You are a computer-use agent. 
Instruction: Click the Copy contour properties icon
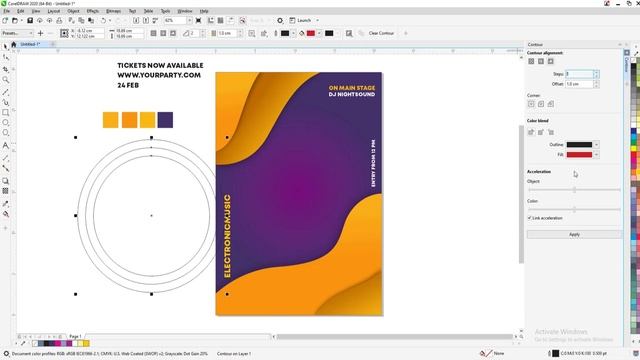point(349,33)
